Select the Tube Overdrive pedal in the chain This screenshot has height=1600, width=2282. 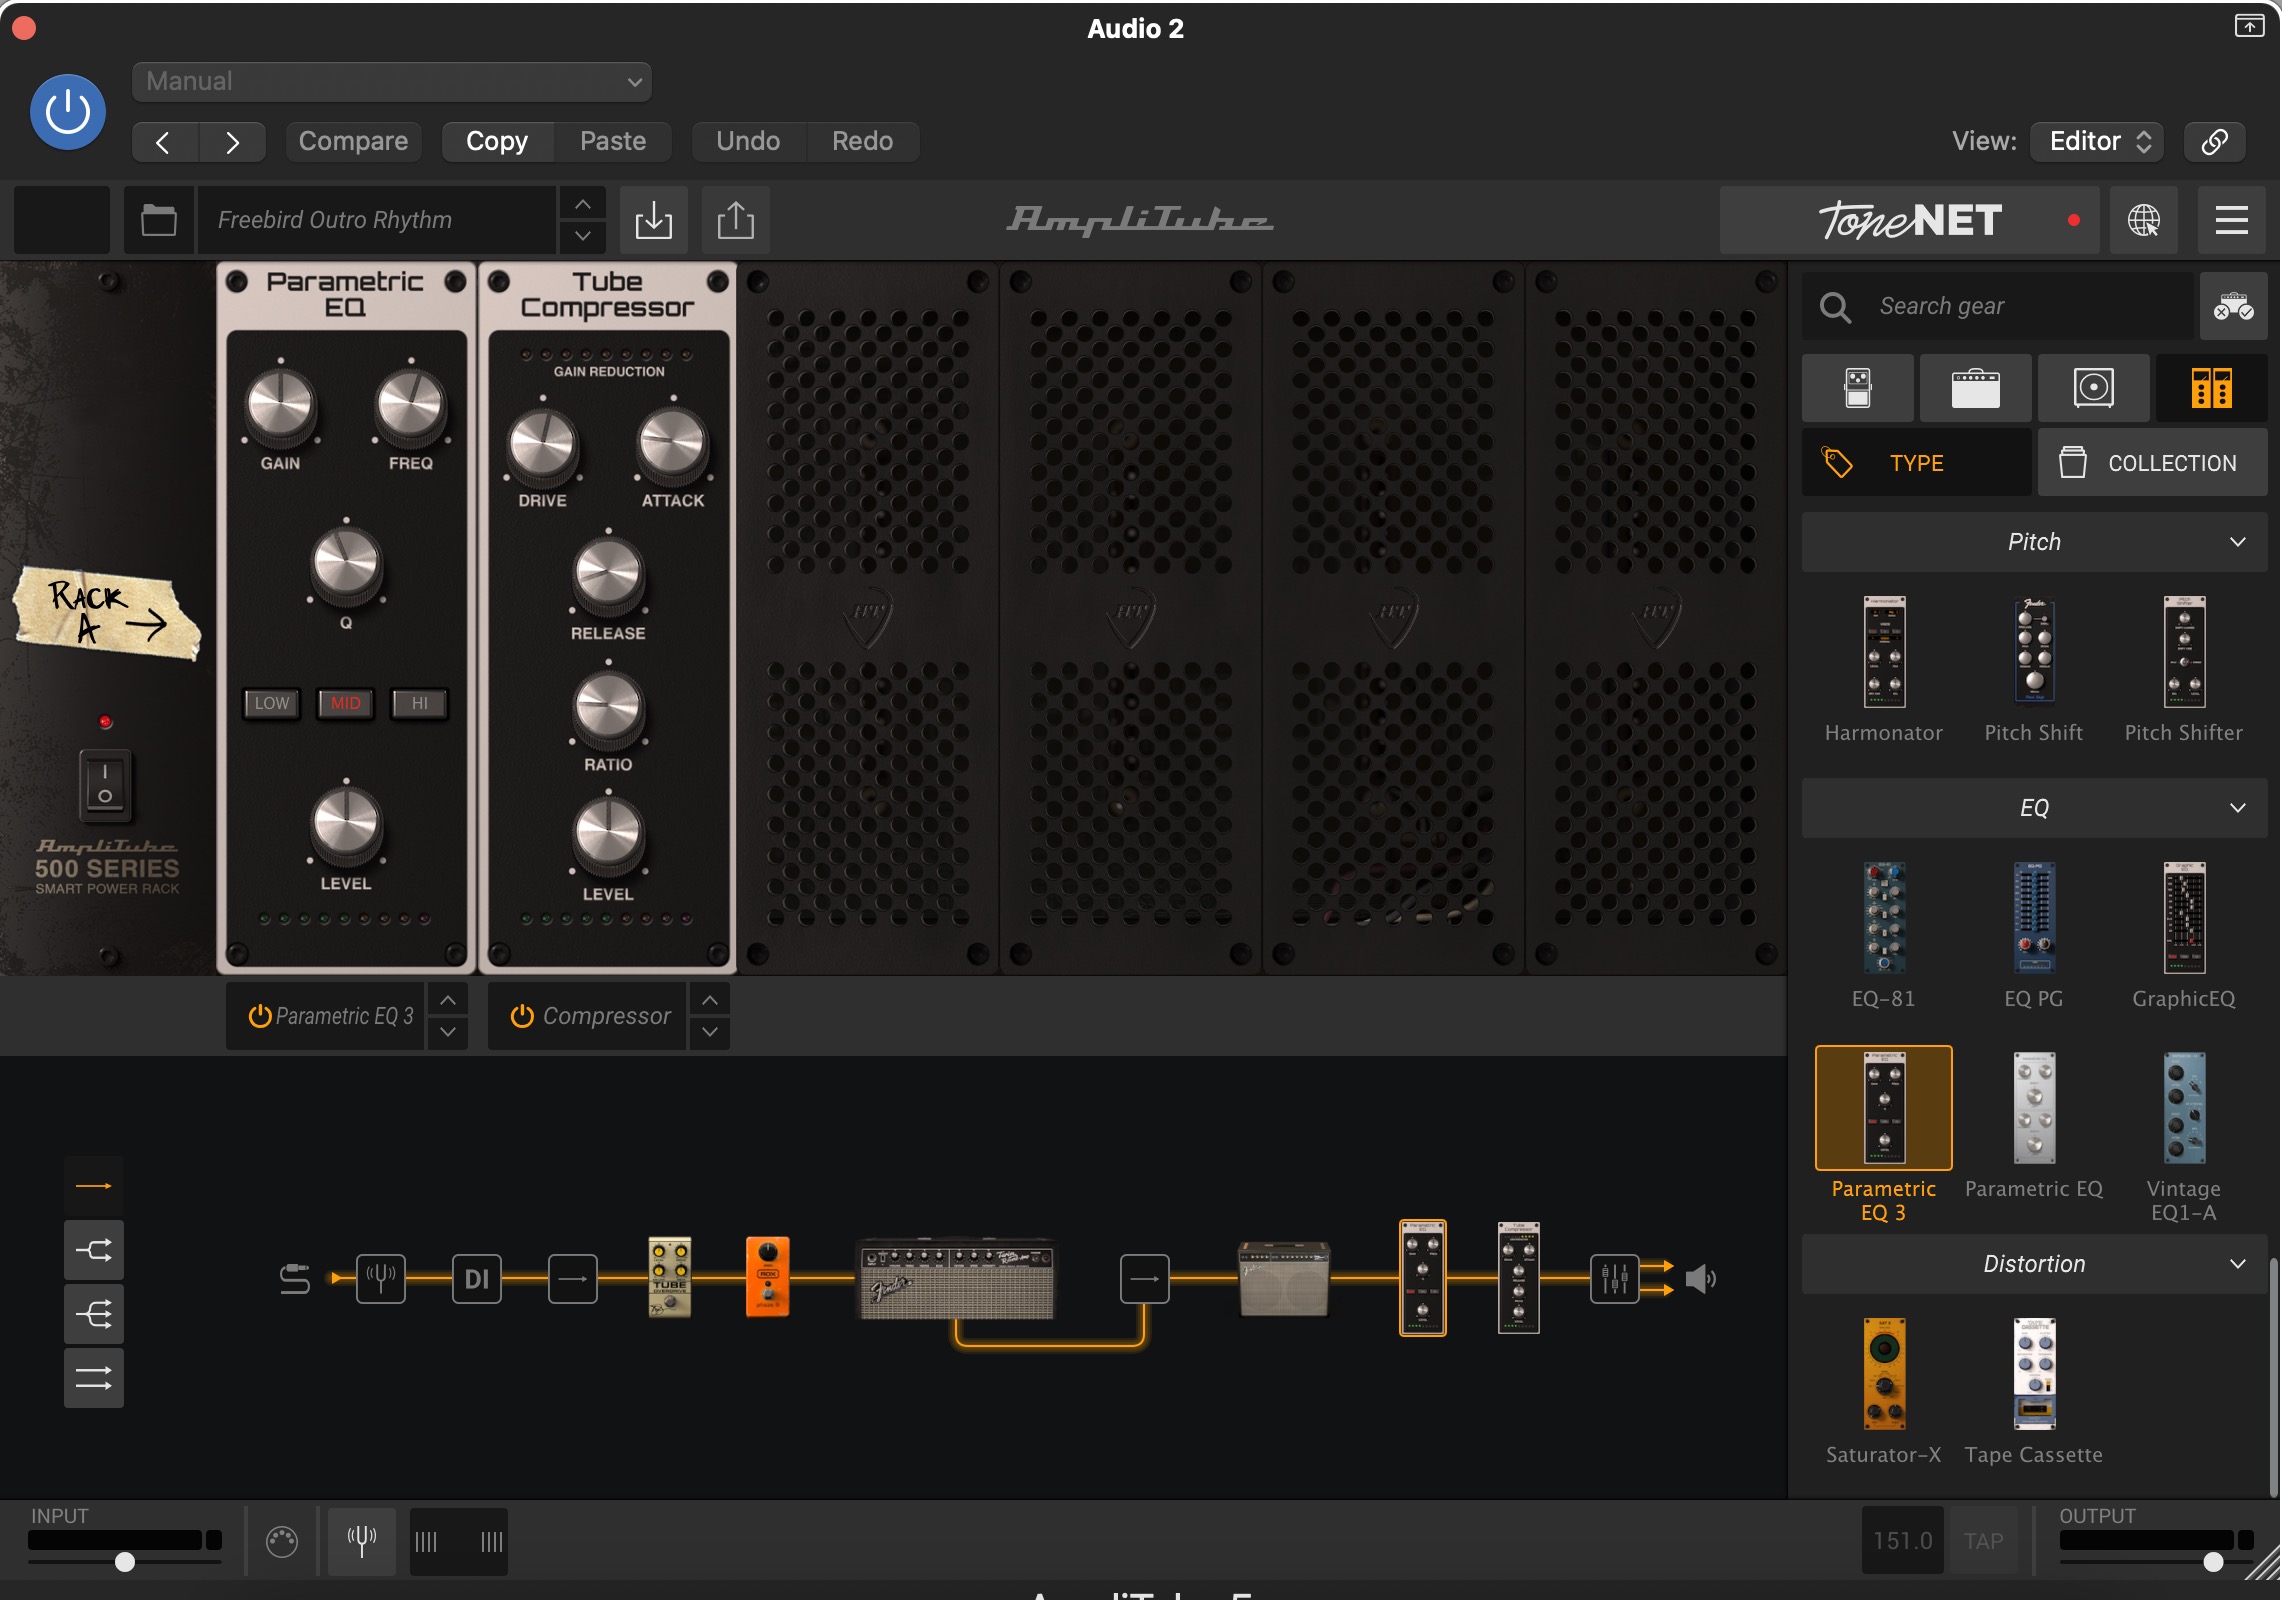click(670, 1277)
